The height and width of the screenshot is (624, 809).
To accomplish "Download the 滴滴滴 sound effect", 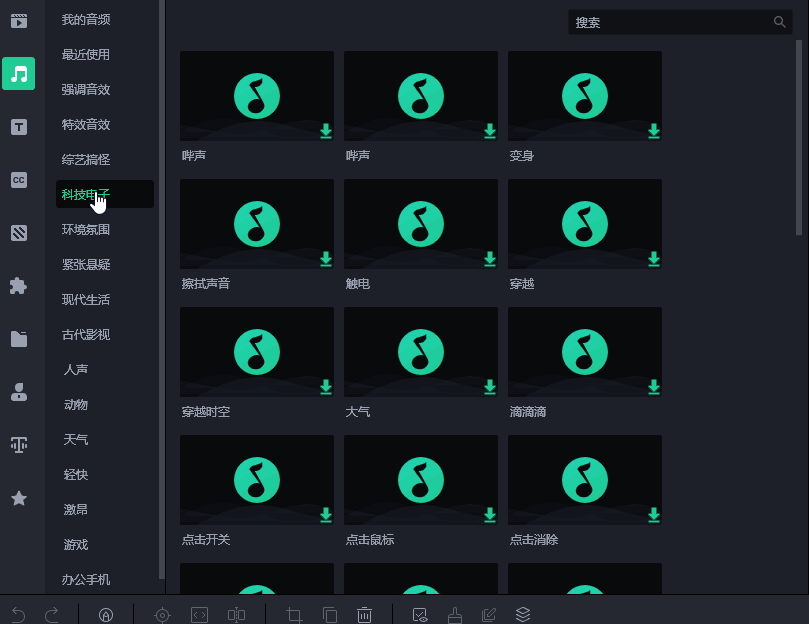I will [x=654, y=387].
